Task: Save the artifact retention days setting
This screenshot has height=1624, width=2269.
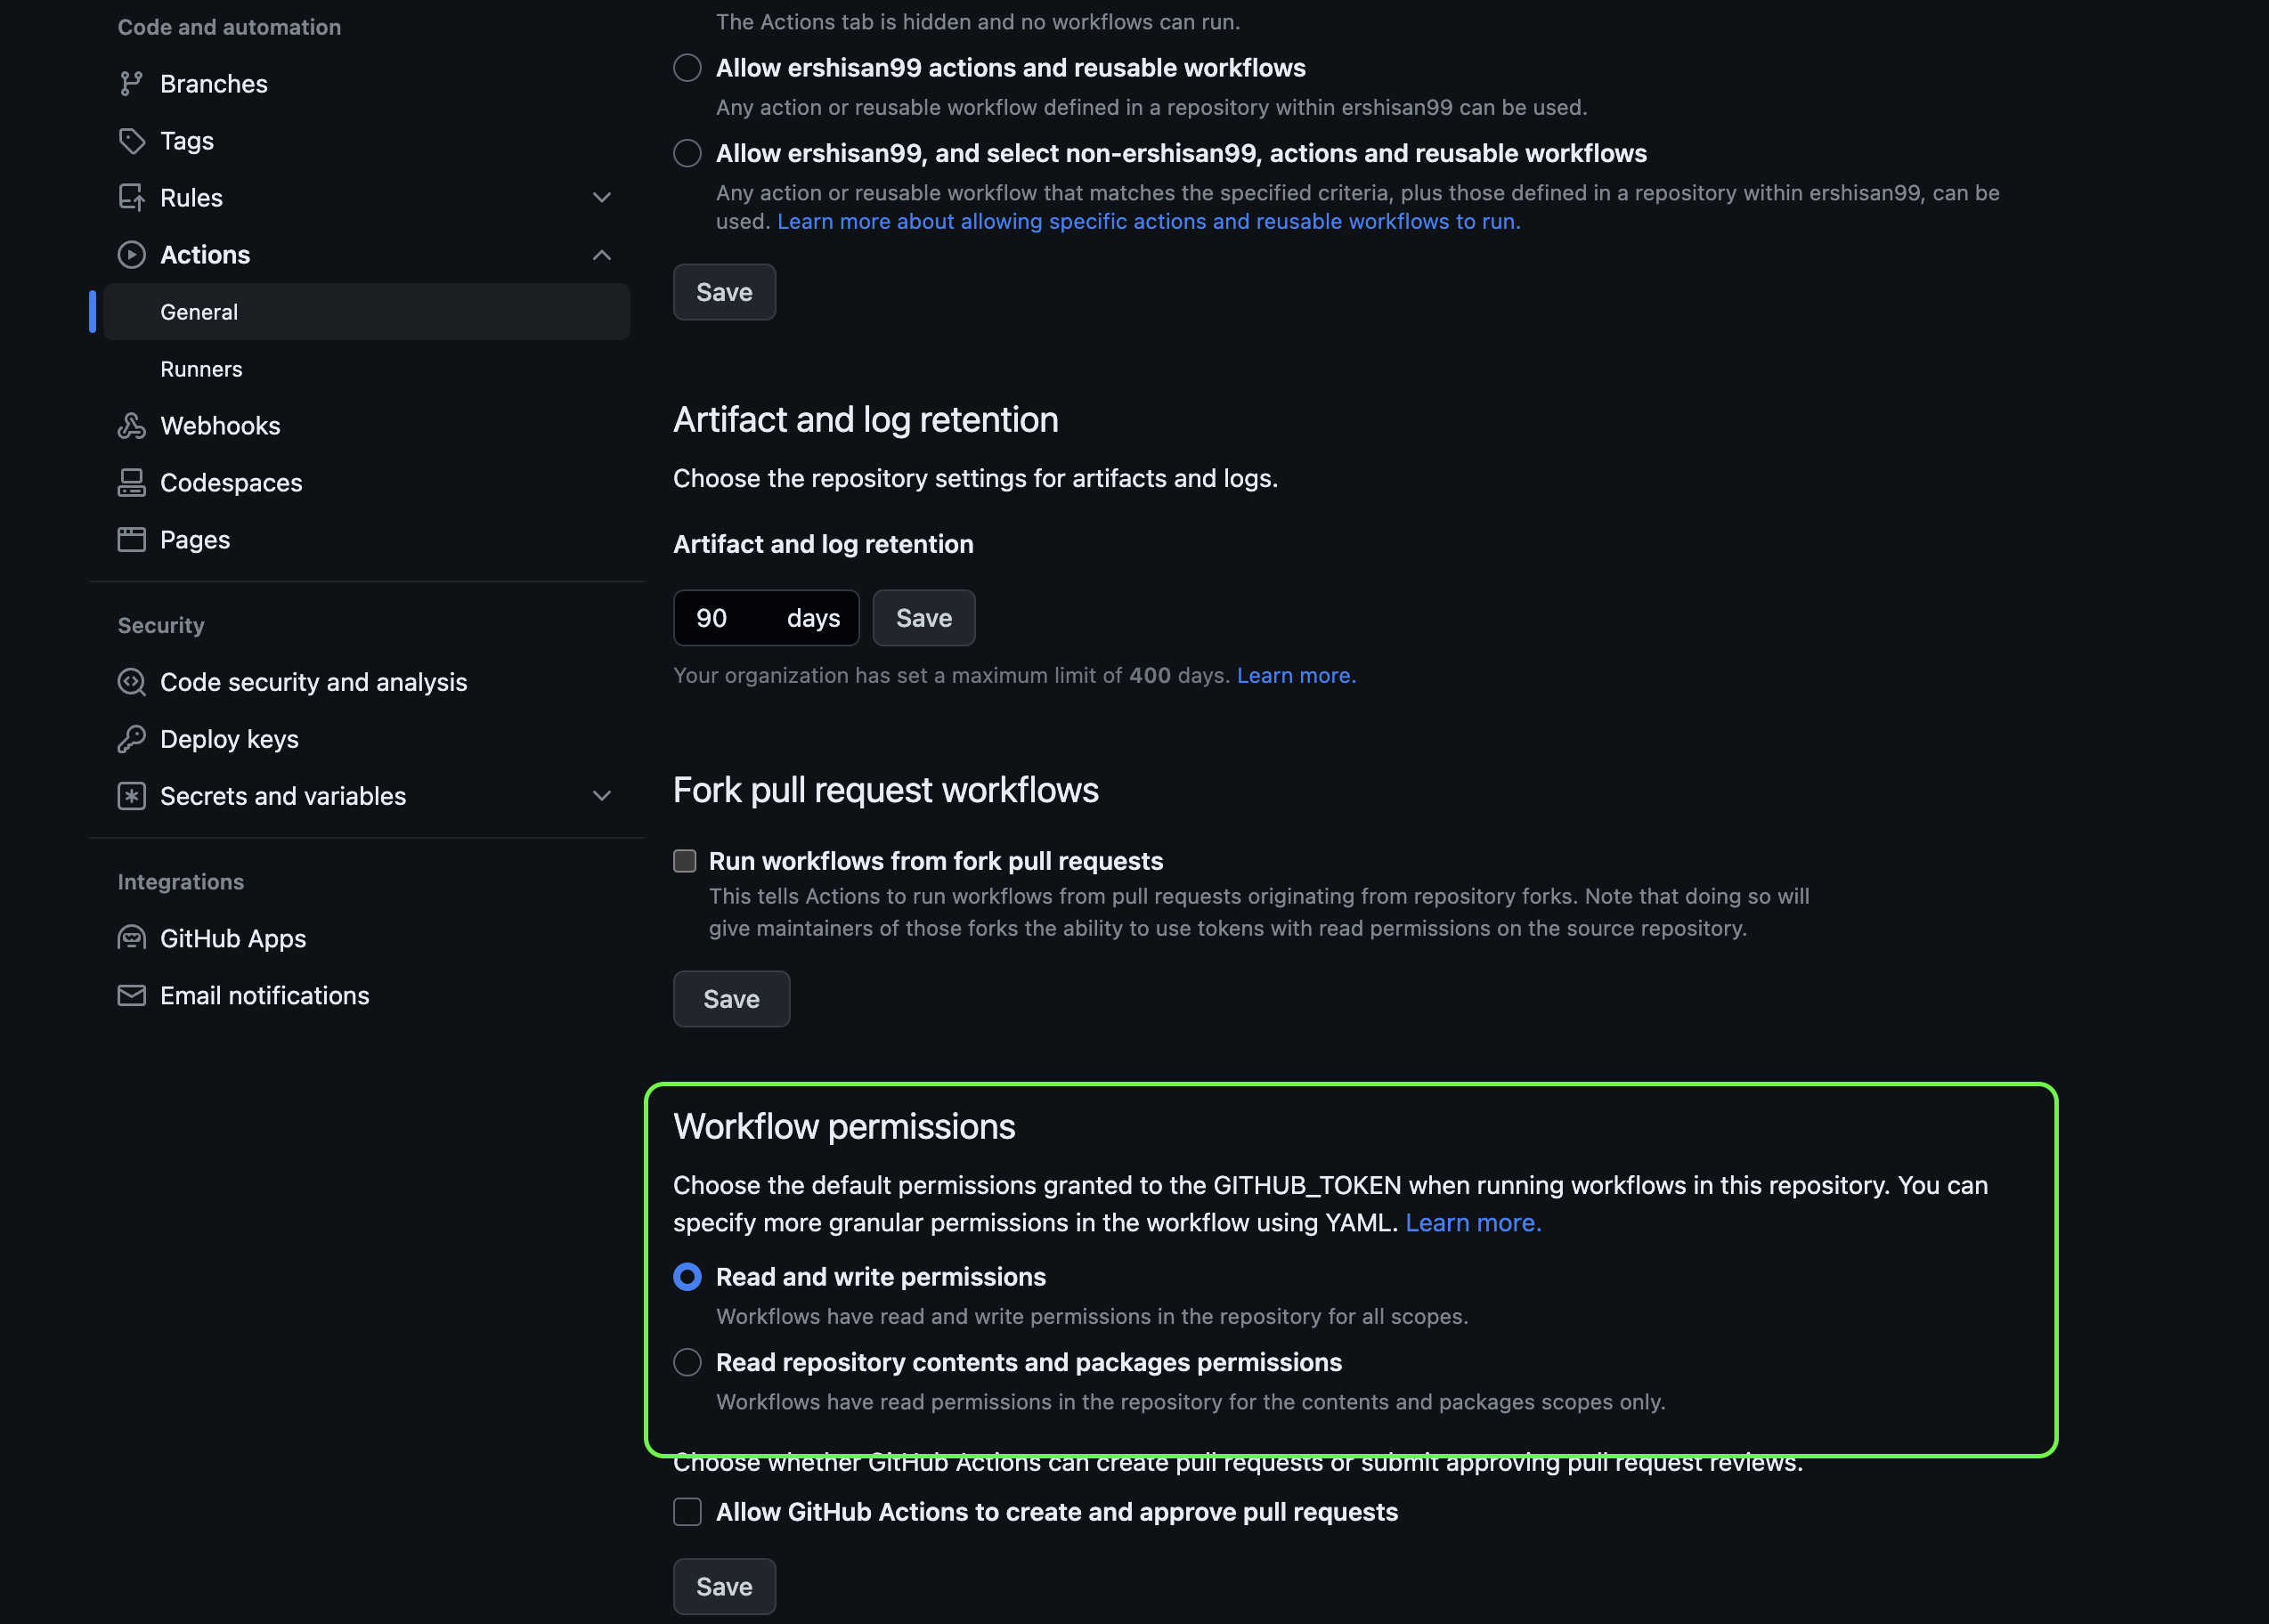Action: click(923, 618)
